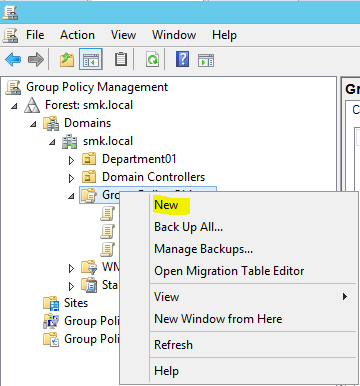The height and width of the screenshot is (386, 360).
Task: Click the Department01 OU folder icon
Action: (89, 159)
